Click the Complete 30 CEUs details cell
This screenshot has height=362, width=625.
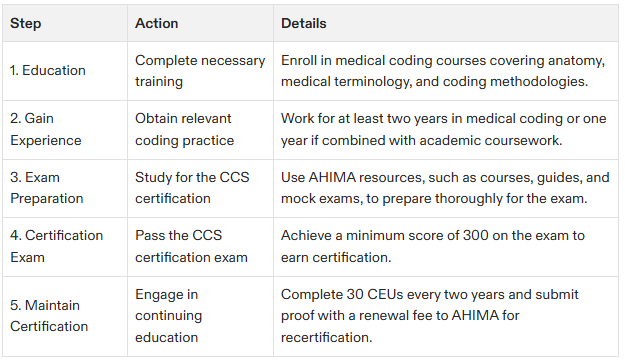pyautogui.click(x=446, y=316)
